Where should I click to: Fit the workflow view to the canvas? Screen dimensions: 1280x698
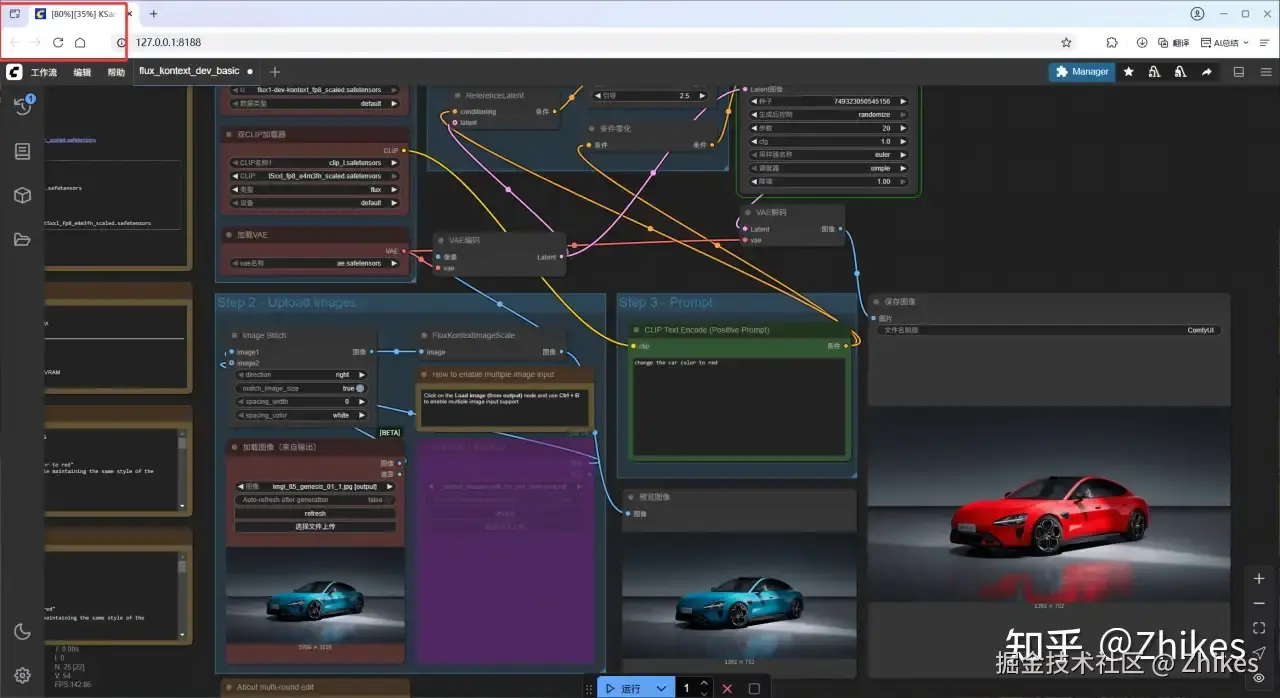coord(1259,628)
